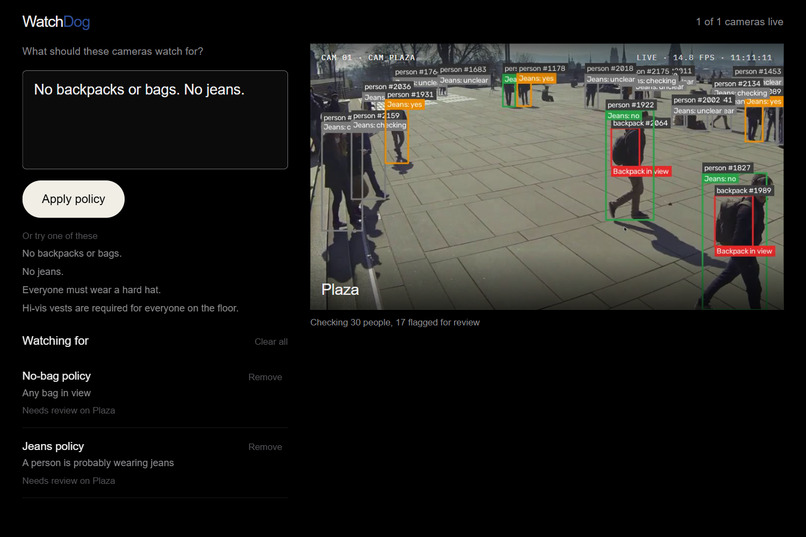This screenshot has height=537, width=806.
Task: Remove the Jeans policy
Action: pyautogui.click(x=265, y=447)
